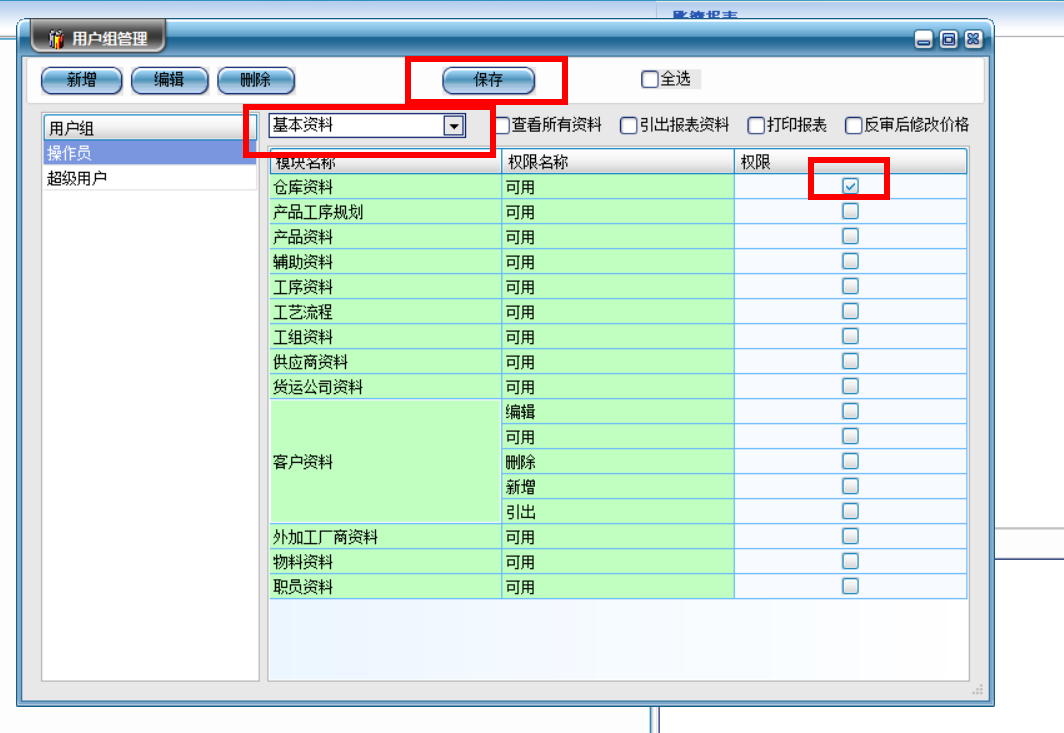Check 客户资料 编辑 permission checkbox
The image size is (1064, 733).
point(850,411)
